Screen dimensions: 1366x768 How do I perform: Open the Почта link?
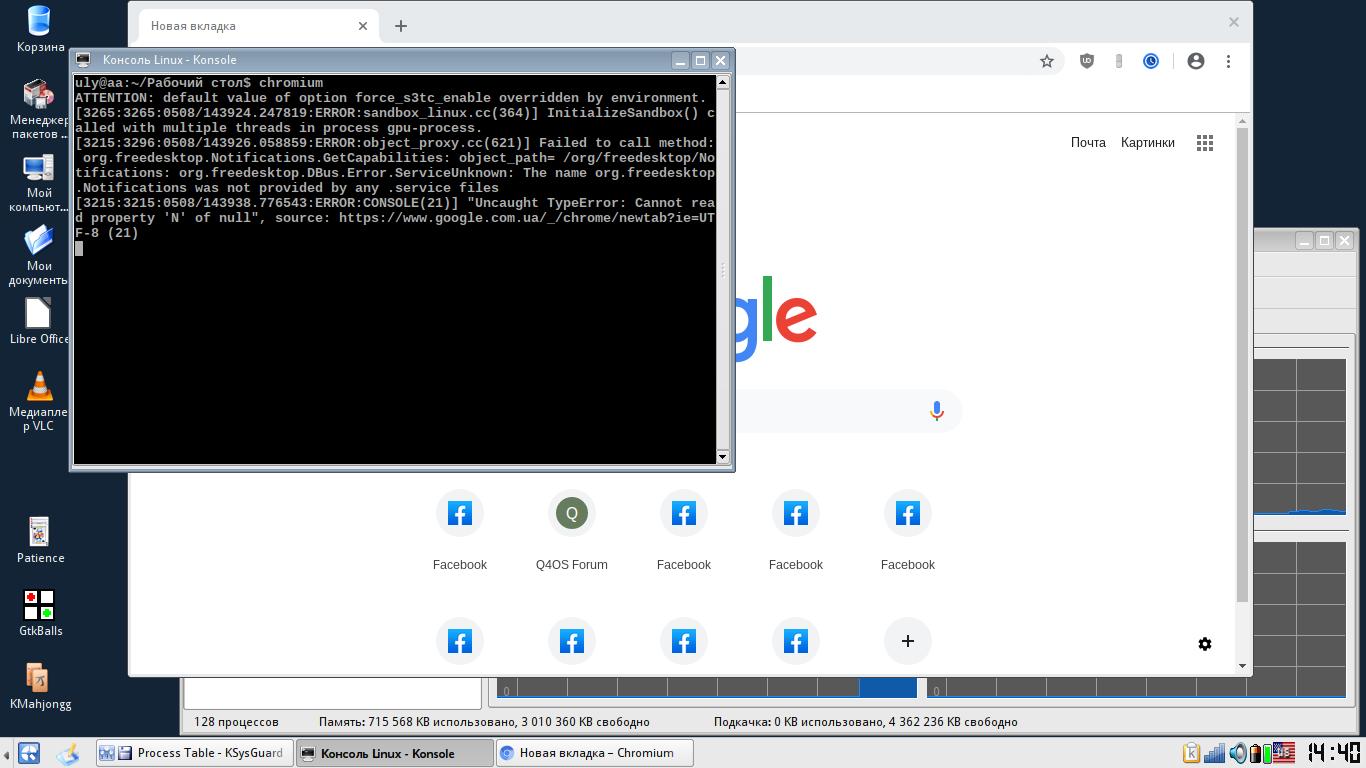pos(1088,142)
